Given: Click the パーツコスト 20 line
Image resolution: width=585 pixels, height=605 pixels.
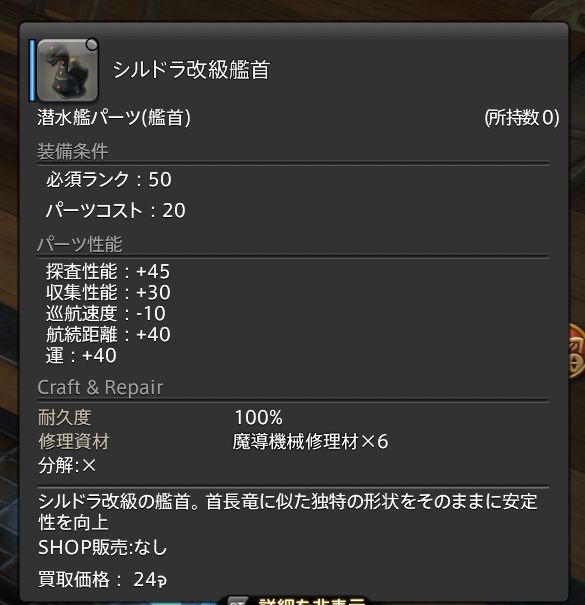Looking at the screenshot, I should click(x=116, y=210).
